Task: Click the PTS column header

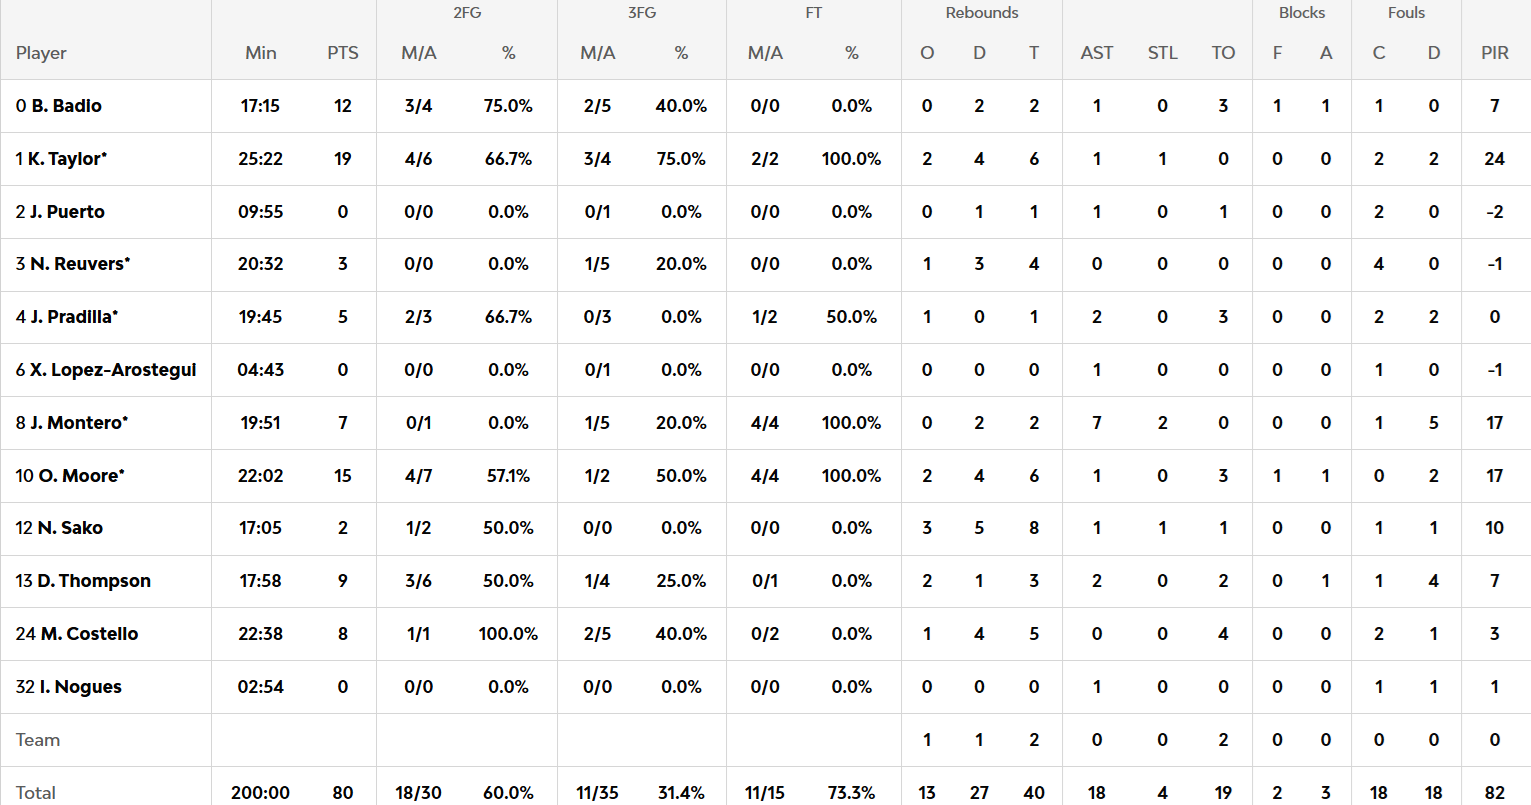Action: coord(343,53)
